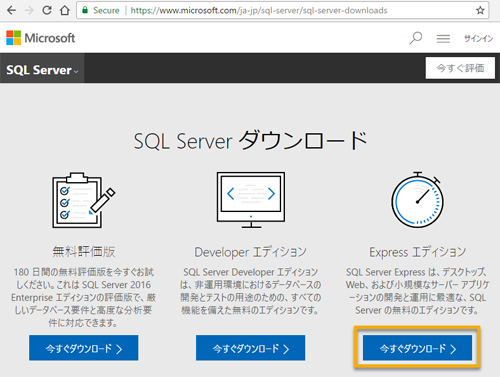Reload the page with refresh icon
Screen dimensions: 500x377
coord(47,10)
